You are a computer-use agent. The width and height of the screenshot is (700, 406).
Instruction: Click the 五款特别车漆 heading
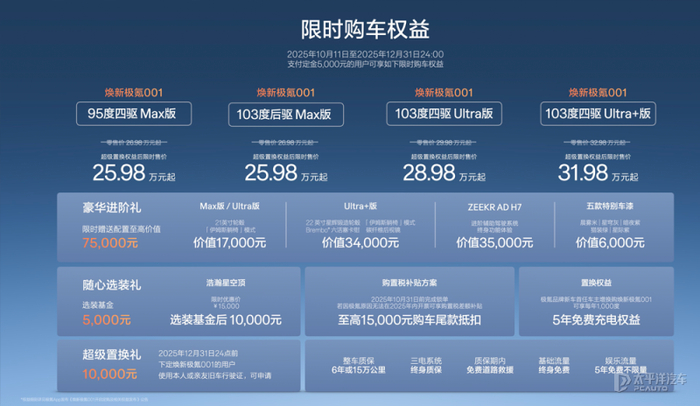point(610,206)
